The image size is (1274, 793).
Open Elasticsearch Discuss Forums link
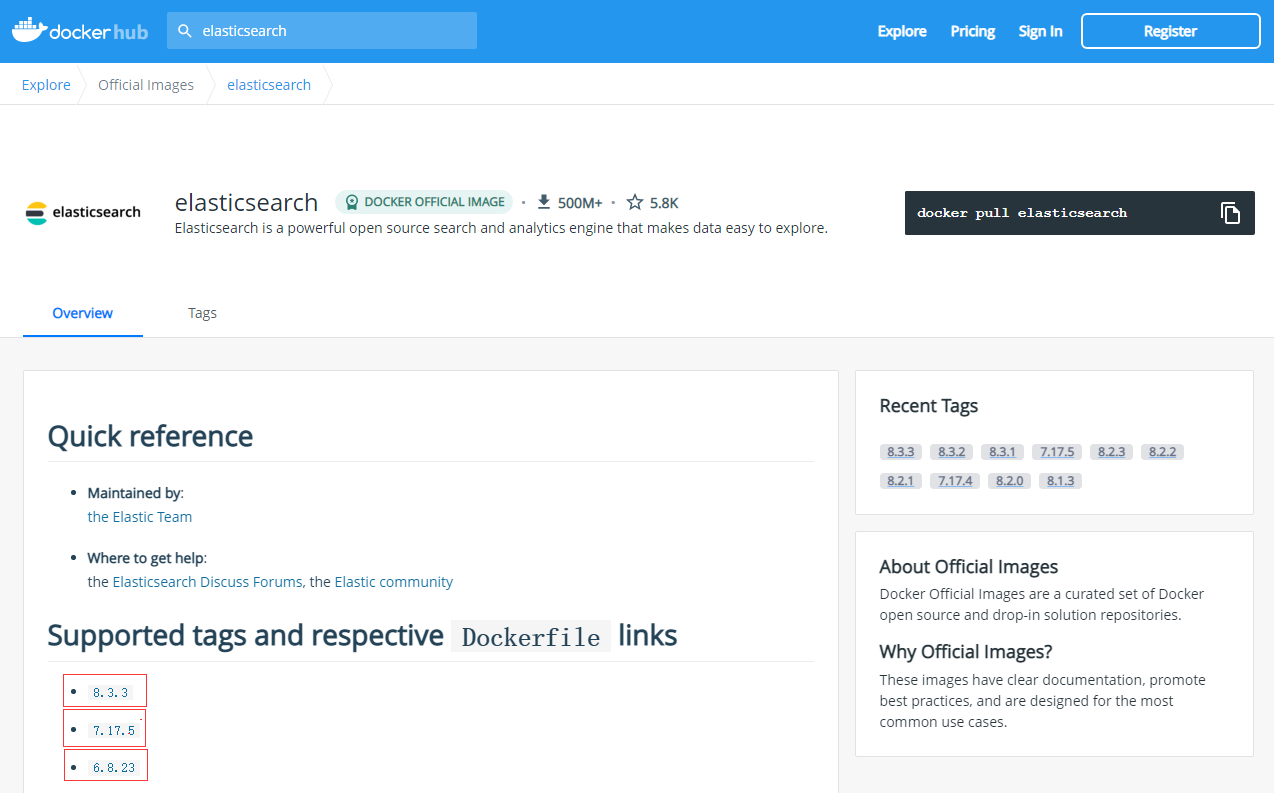(x=207, y=582)
